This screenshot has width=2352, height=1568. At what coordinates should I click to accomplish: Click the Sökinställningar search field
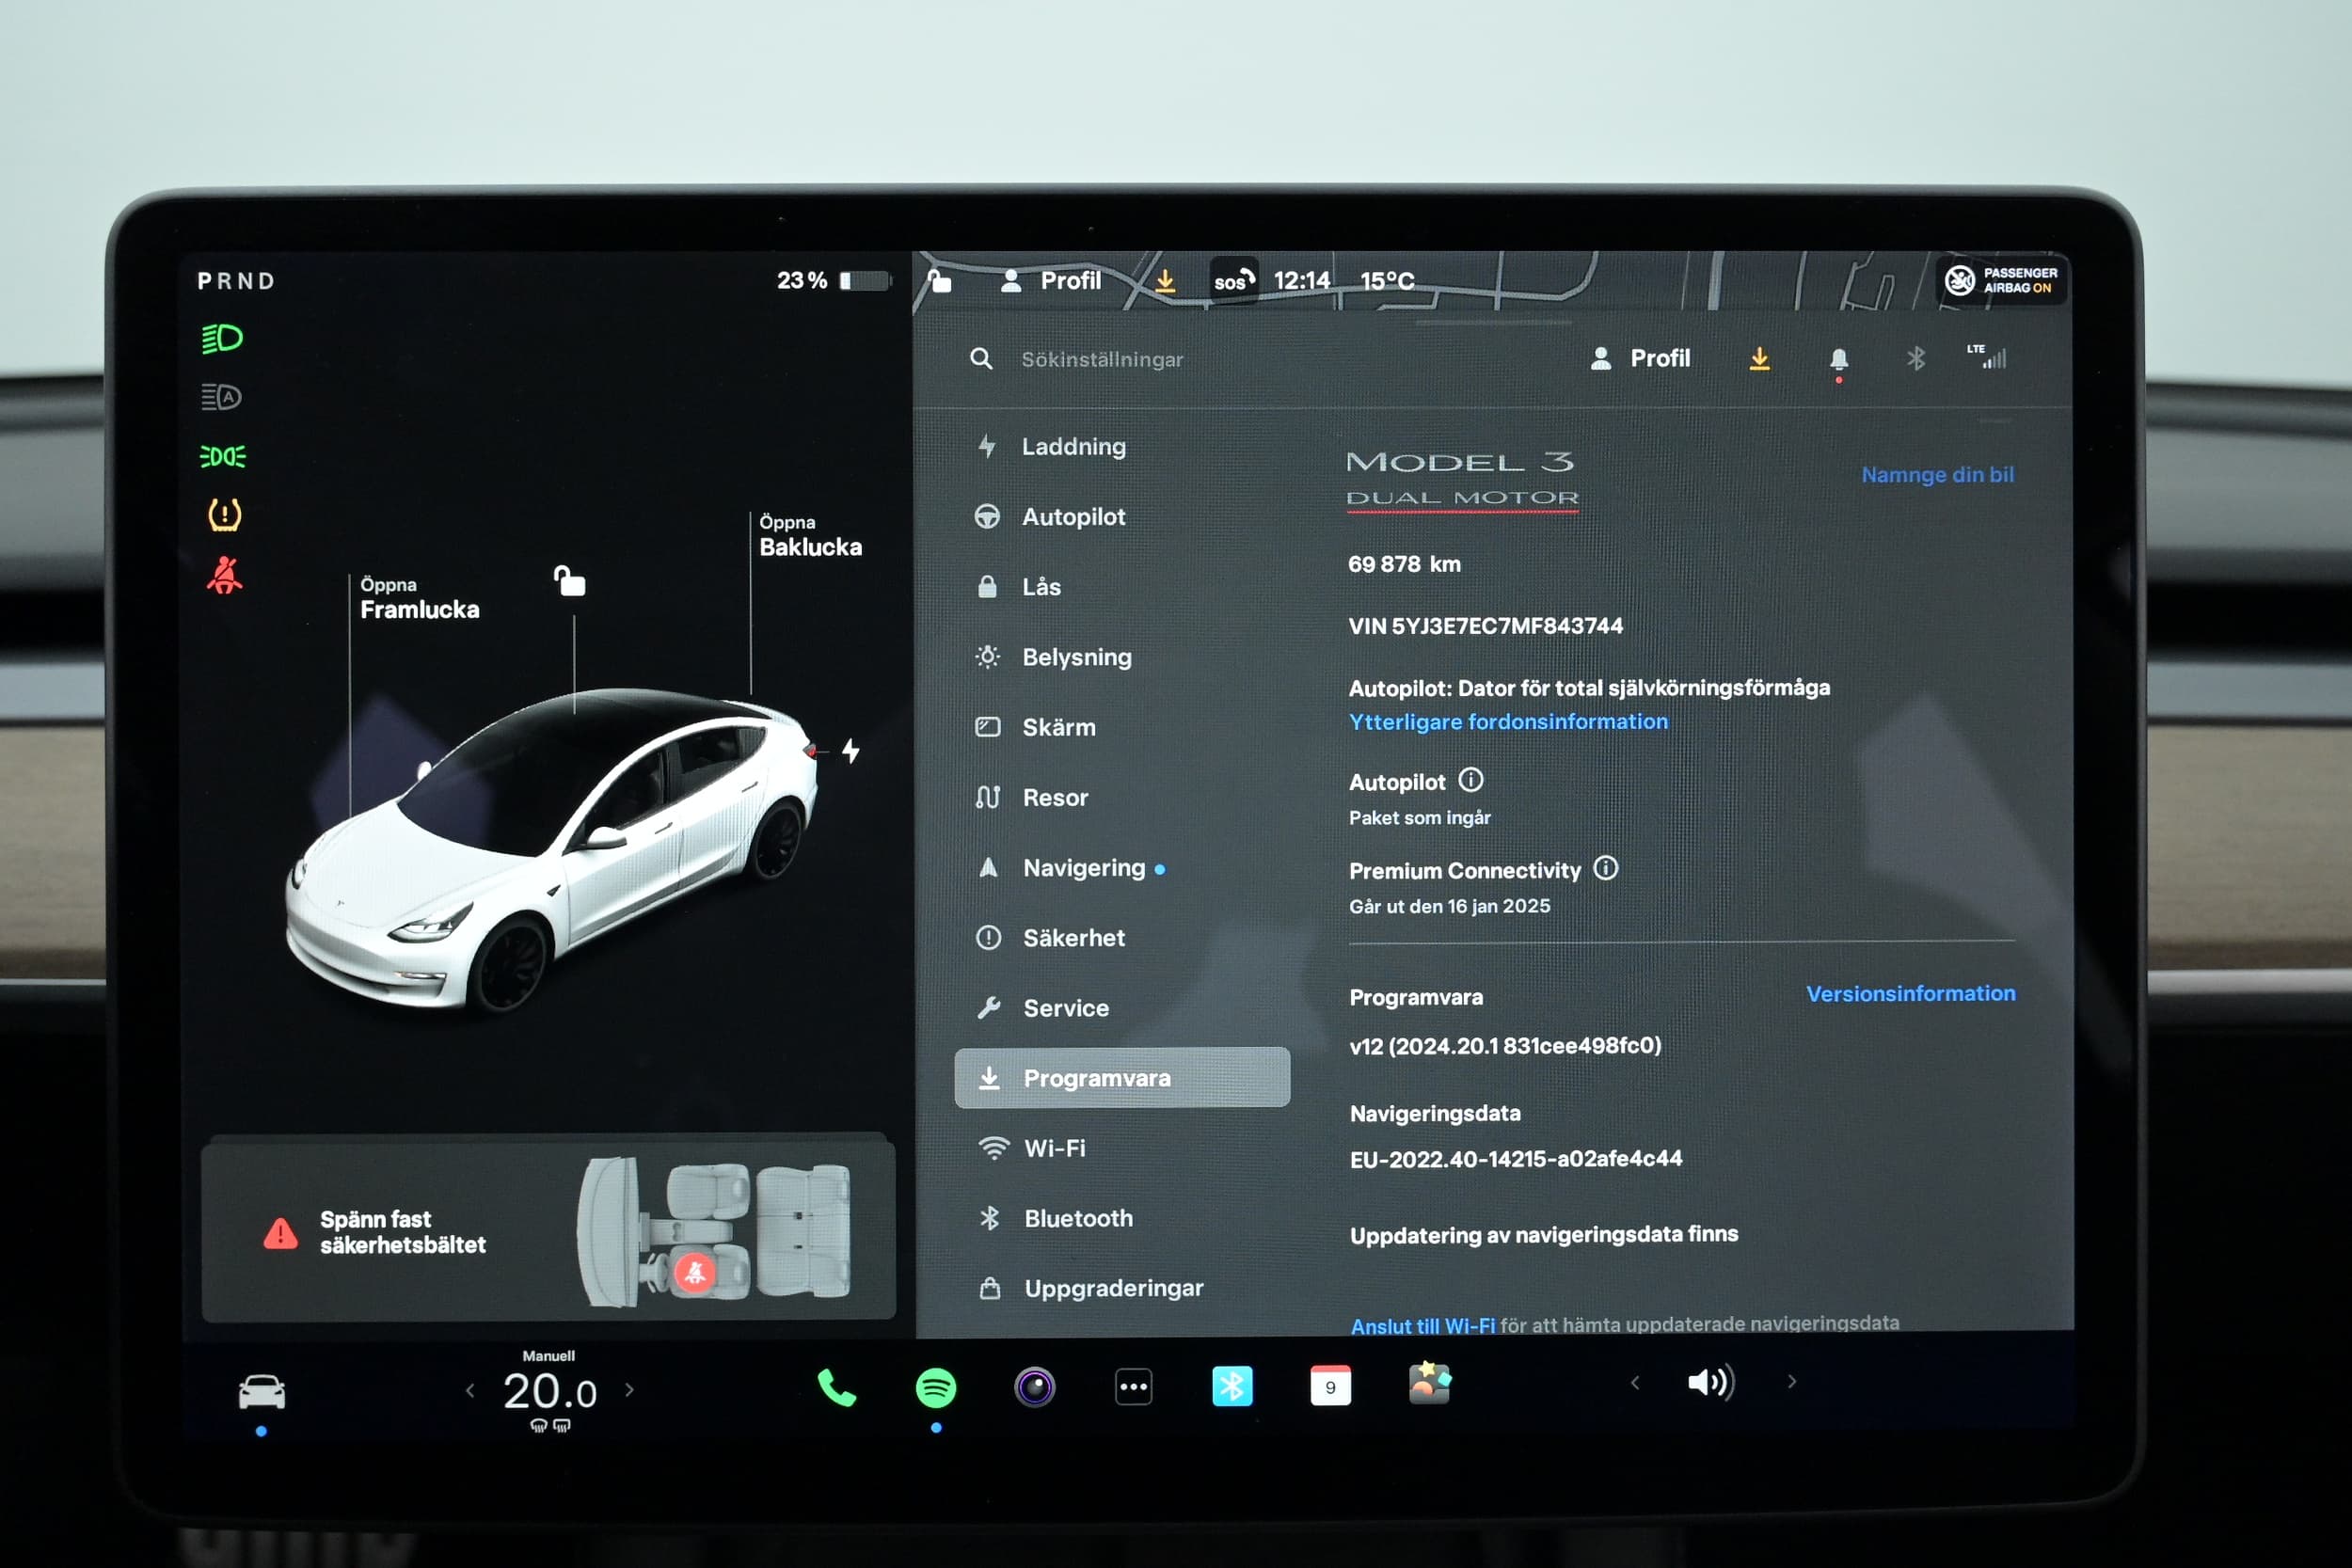click(x=1101, y=359)
